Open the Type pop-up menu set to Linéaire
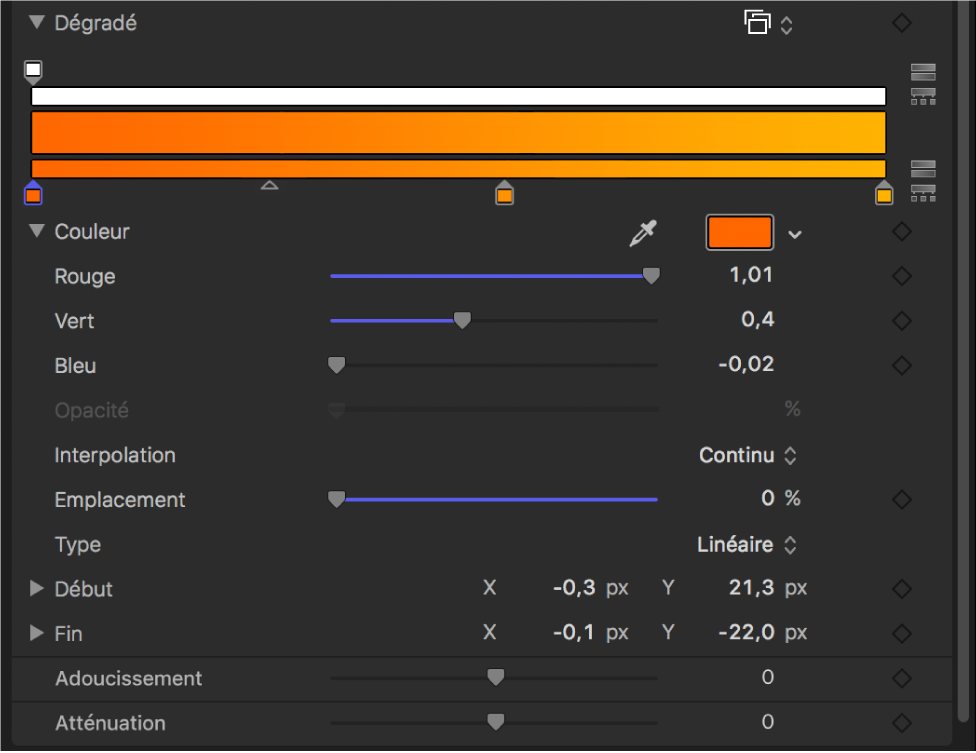 point(746,545)
